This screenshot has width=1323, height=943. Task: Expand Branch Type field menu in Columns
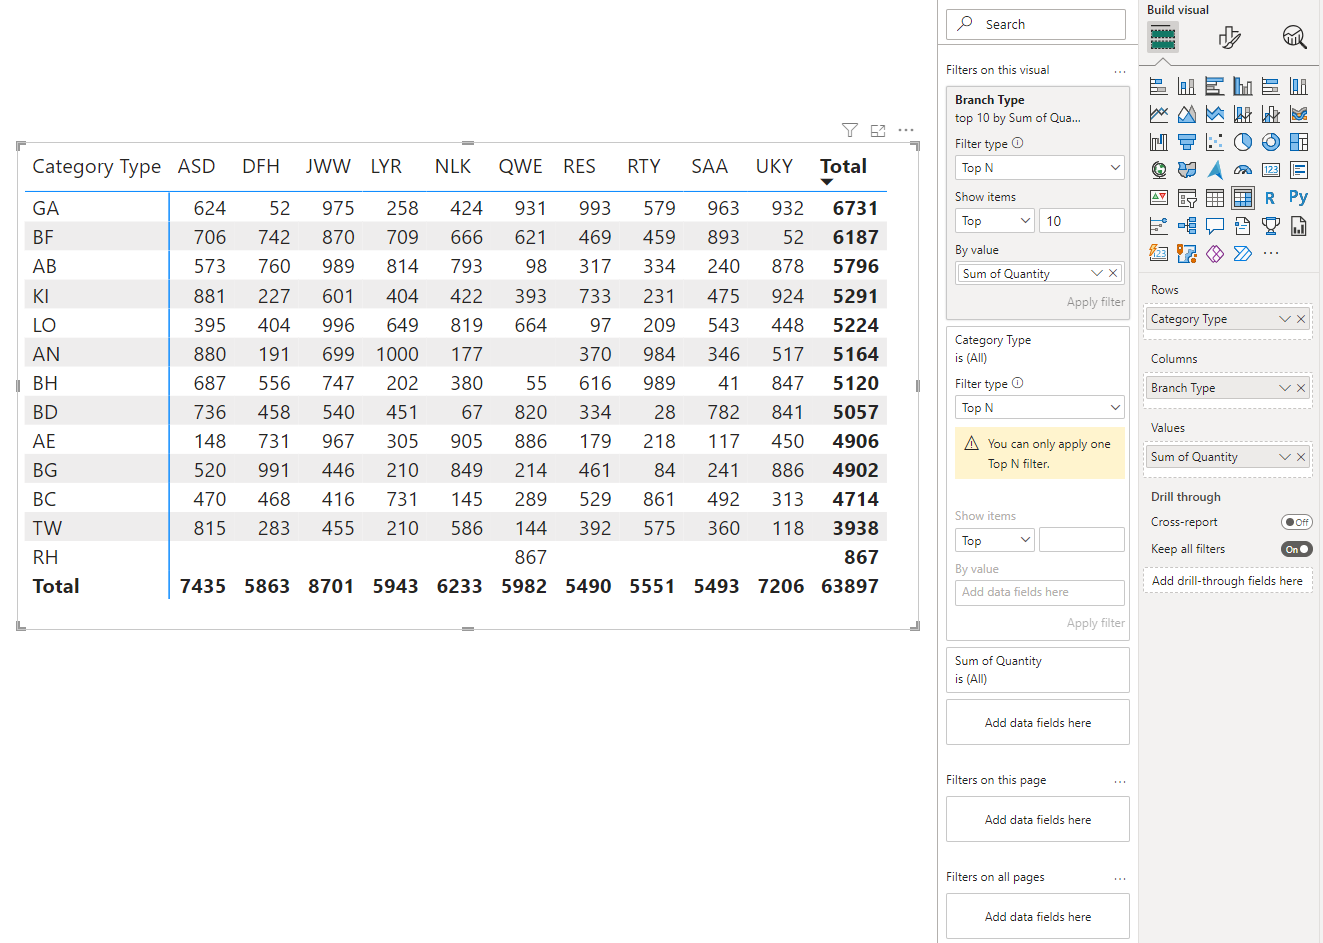[1285, 388]
